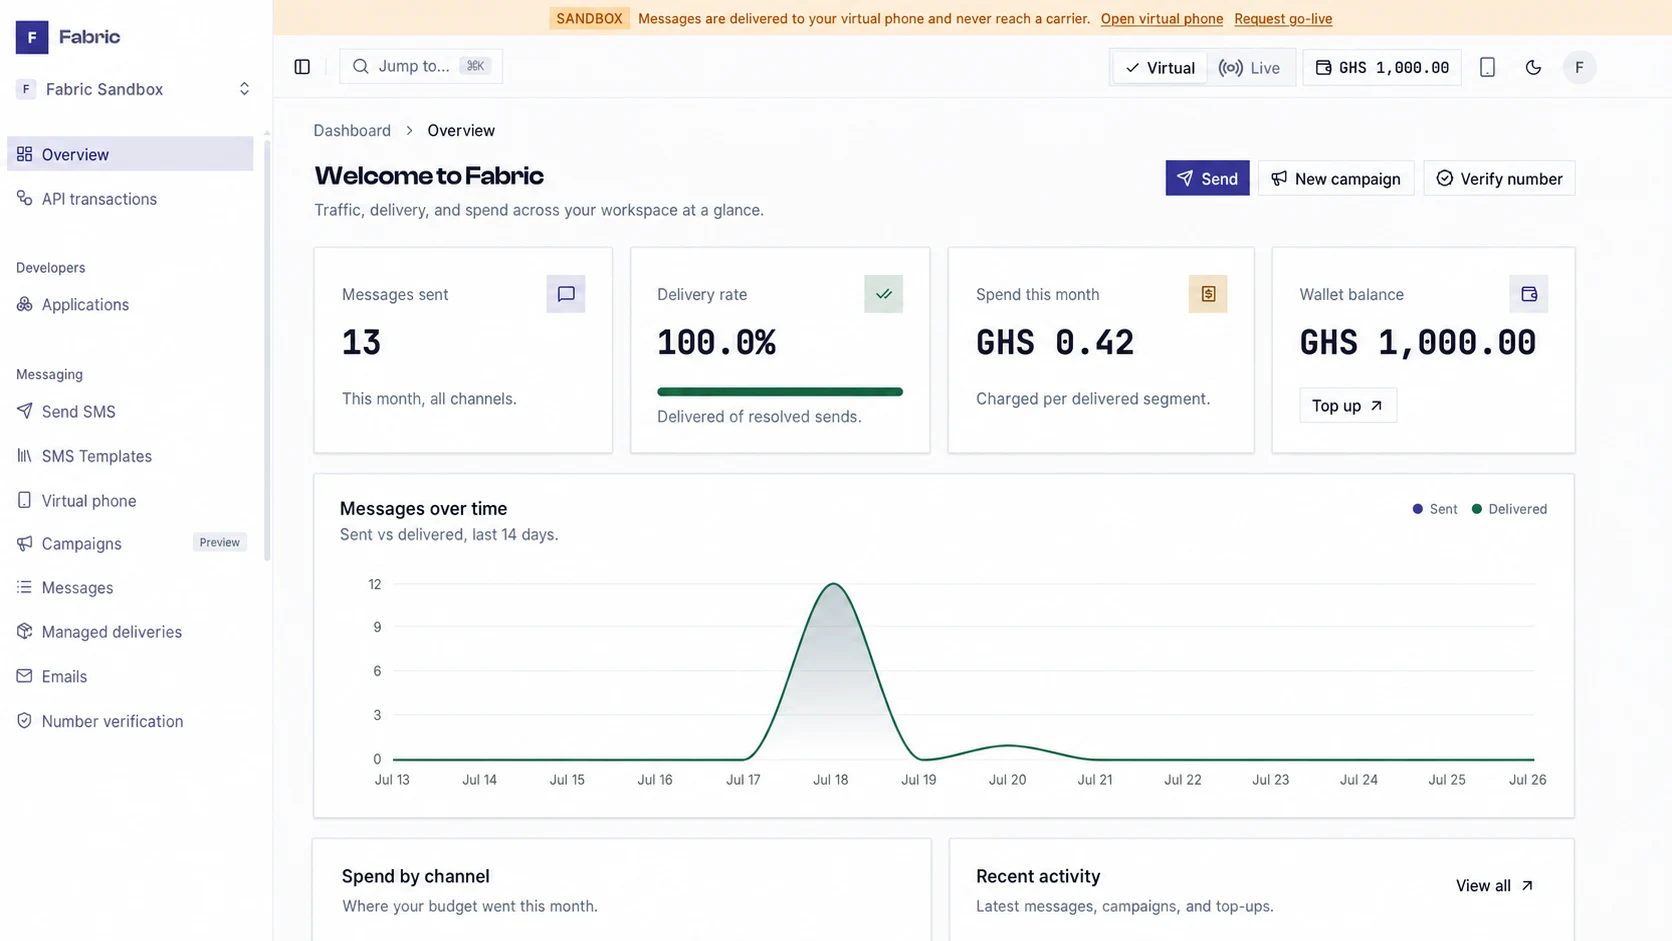
Task: Click the Verify number button
Action: [x=1499, y=178]
